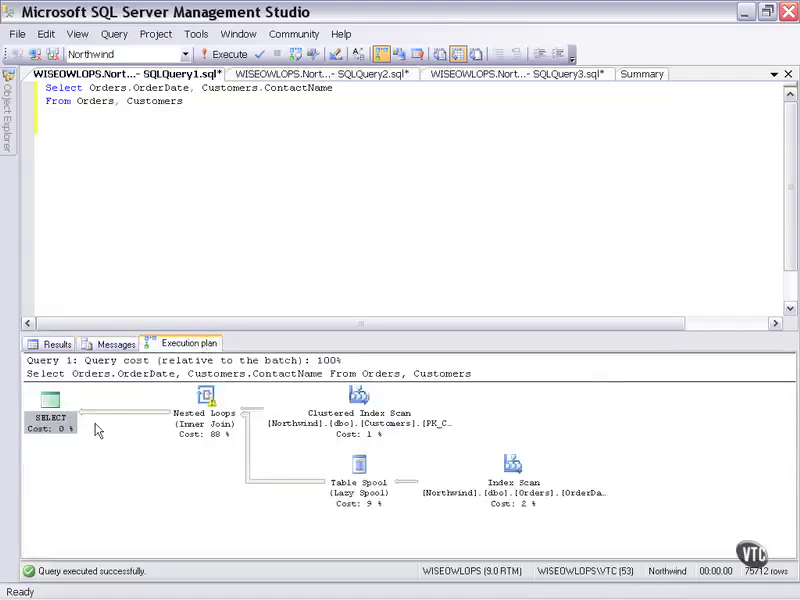Open the Window menu
Screen dimensions: 800x600
pos(238,34)
